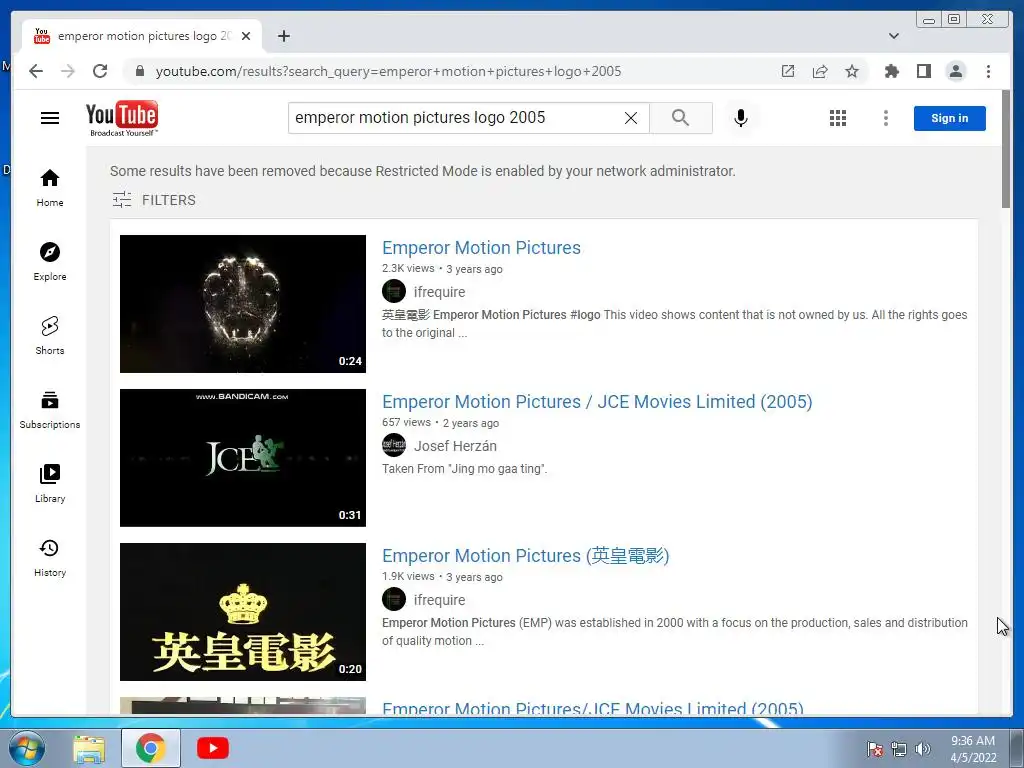The height and width of the screenshot is (768, 1024).
Task: Open the taskbar clock showing 9:36 AM
Action: click(973, 749)
